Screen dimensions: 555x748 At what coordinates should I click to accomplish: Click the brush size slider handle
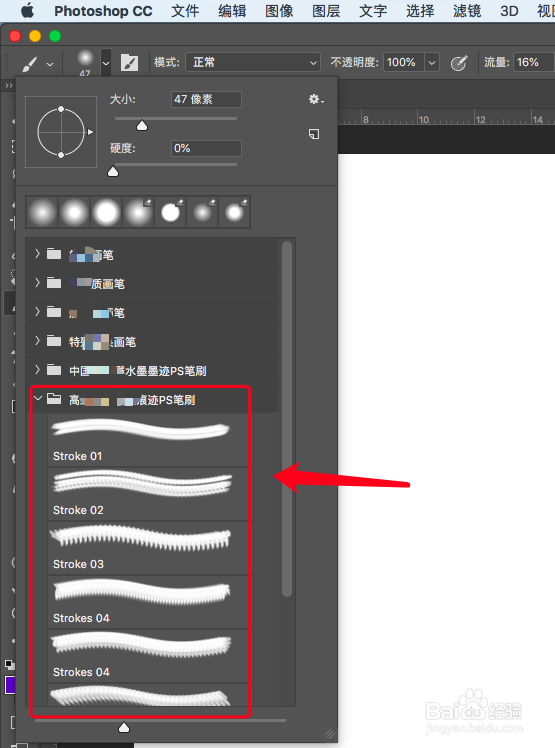pos(142,125)
